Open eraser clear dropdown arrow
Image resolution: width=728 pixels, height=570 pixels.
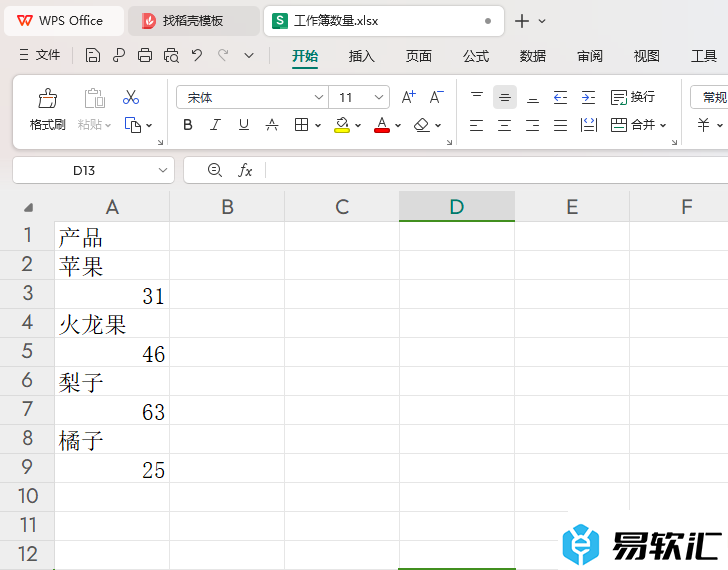[438, 125]
